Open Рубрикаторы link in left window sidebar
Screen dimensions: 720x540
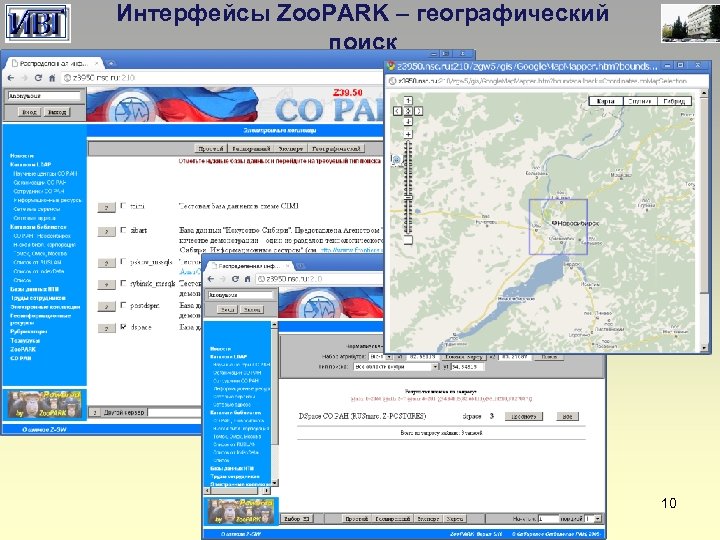point(28,332)
